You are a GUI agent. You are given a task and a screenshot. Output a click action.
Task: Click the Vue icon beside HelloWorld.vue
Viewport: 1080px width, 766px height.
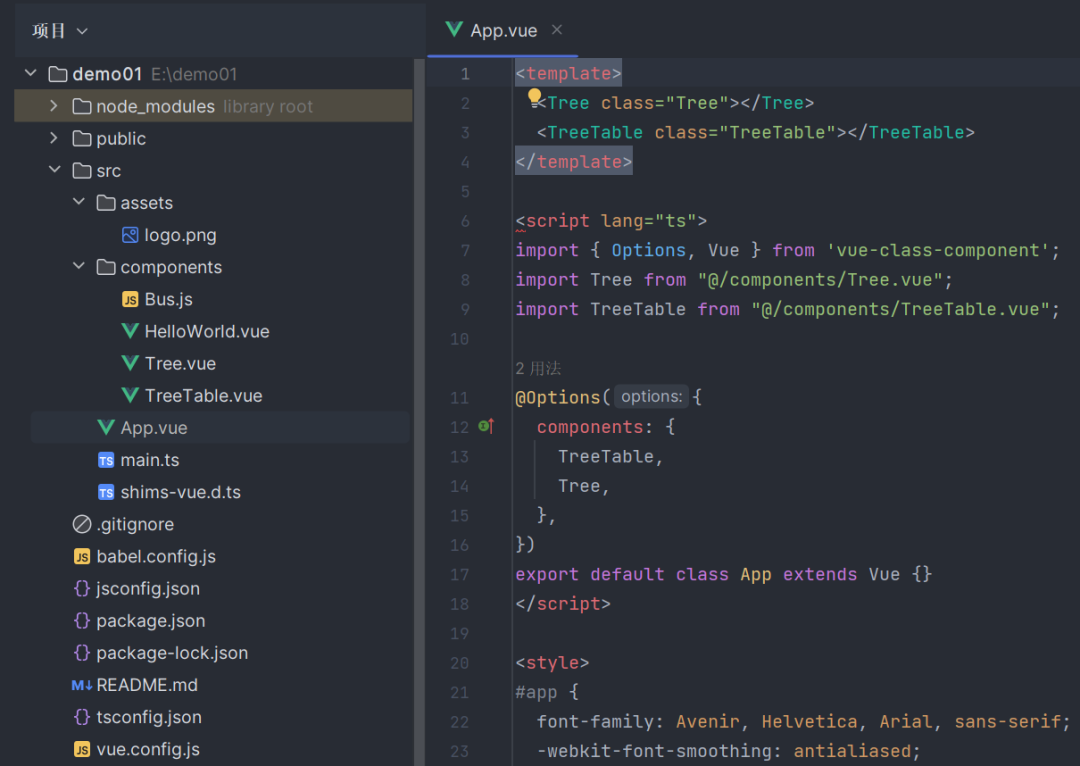coord(130,331)
